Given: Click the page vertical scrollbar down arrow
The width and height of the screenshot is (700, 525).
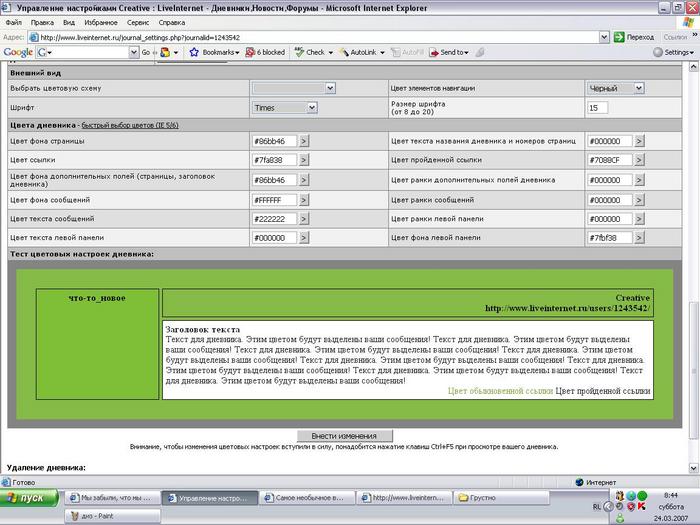Looking at the screenshot, I should pos(693,468).
